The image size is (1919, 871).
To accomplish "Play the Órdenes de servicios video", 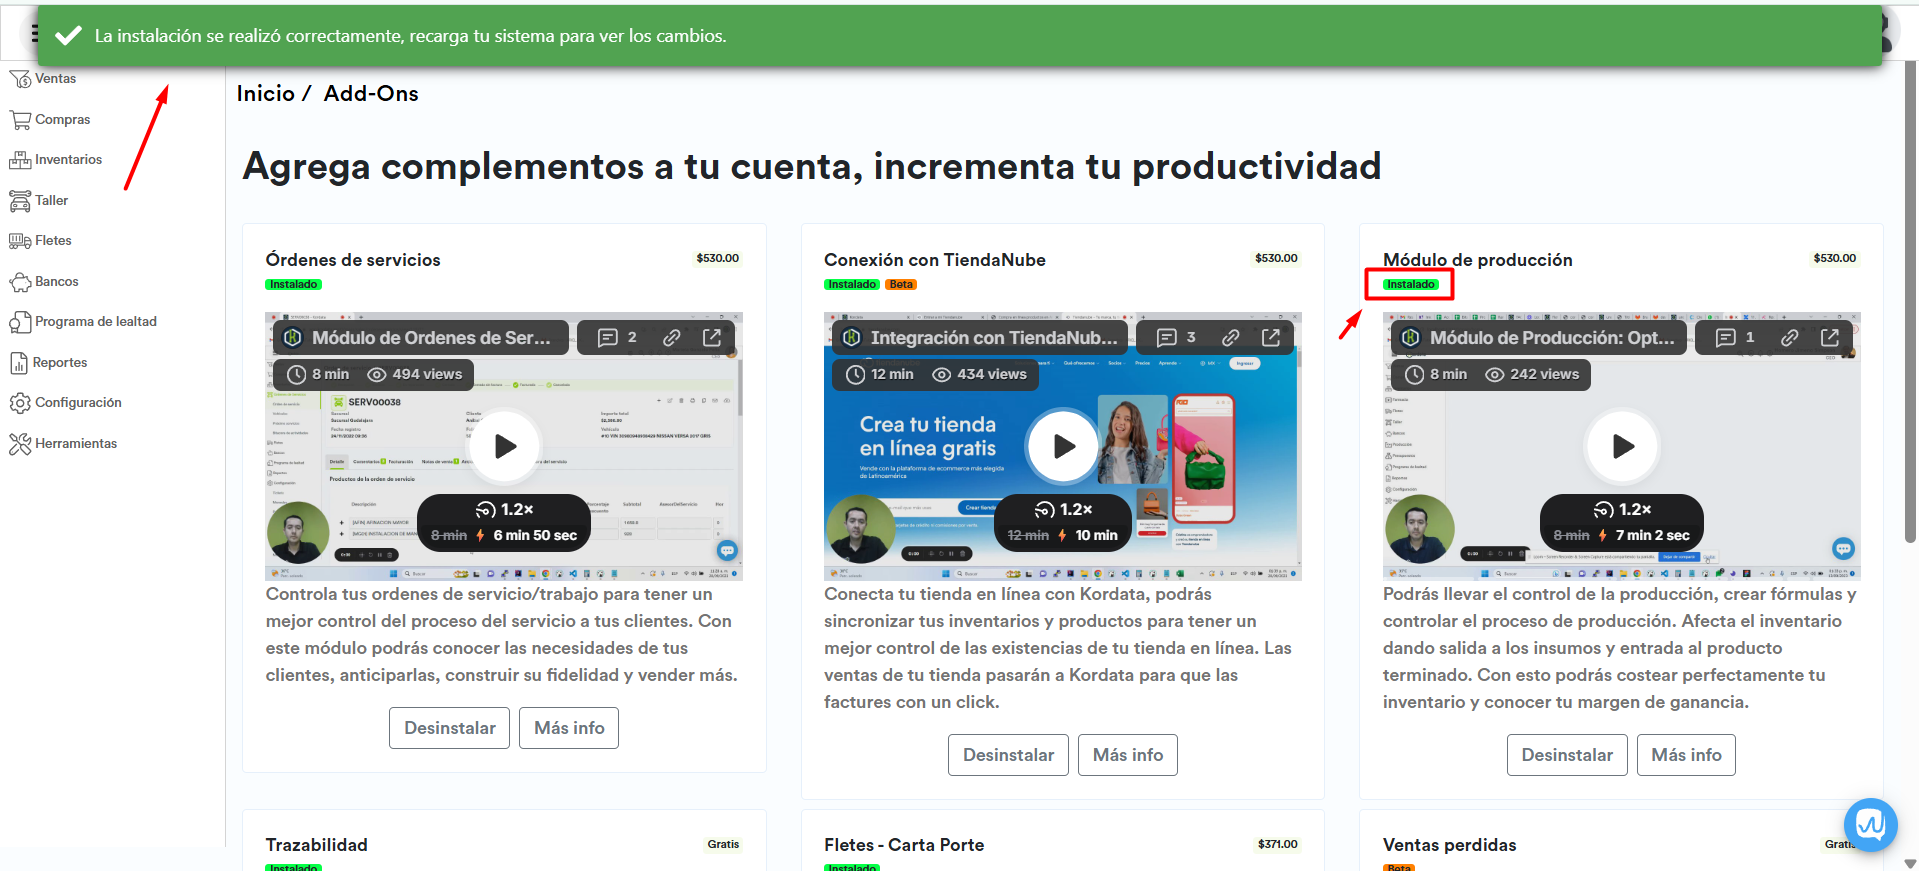I will tap(505, 446).
